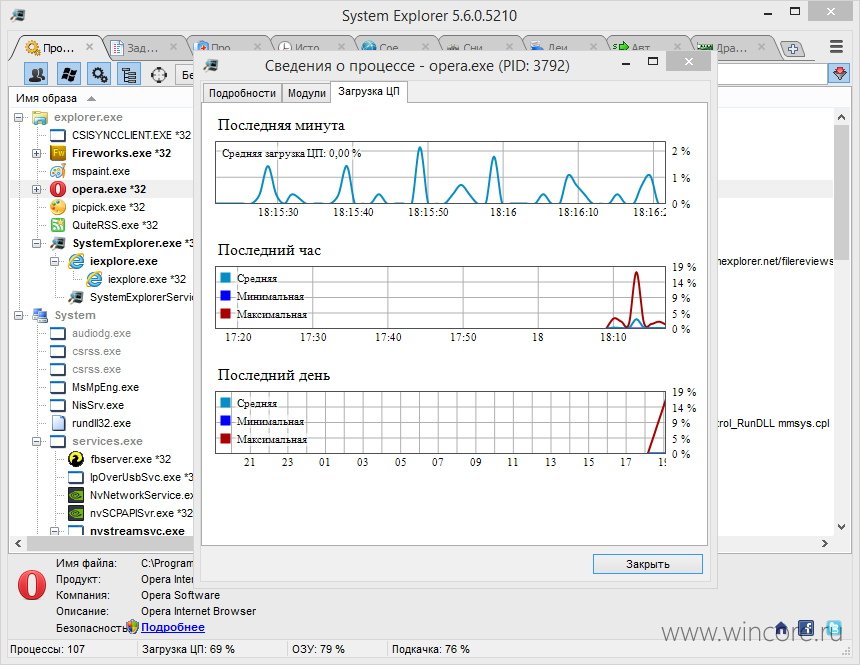This screenshot has width=860, height=665.
Task: Close the Дра… tab with its X
Action: 761,47
